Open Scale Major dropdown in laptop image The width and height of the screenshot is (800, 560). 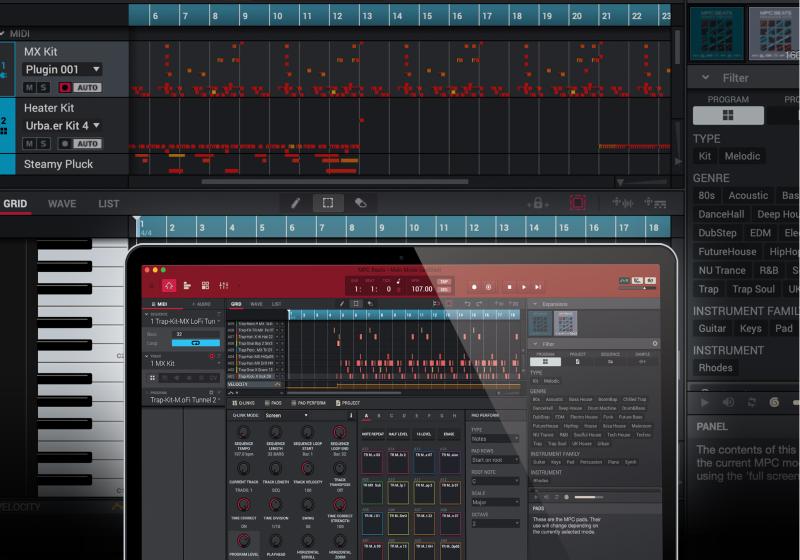(495, 502)
